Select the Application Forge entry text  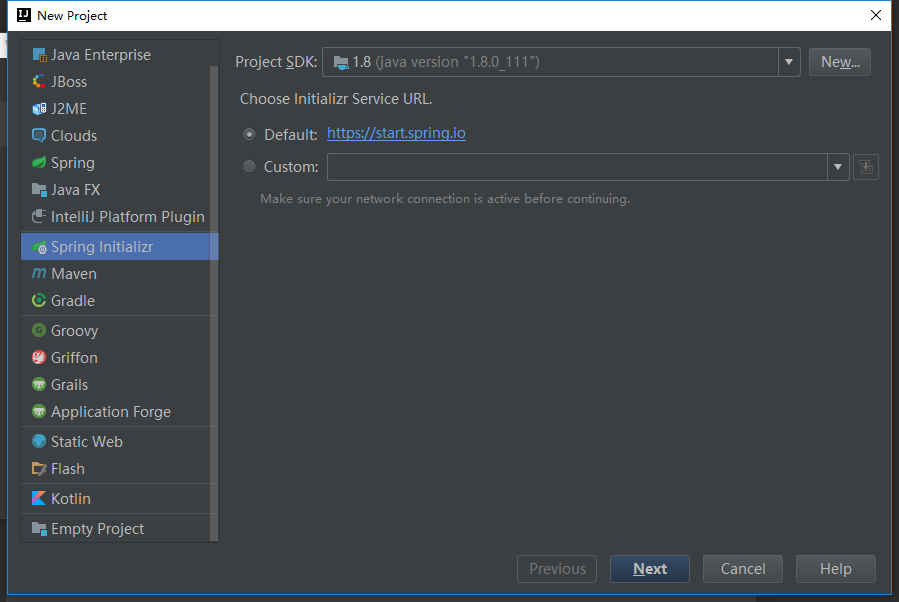coord(111,412)
